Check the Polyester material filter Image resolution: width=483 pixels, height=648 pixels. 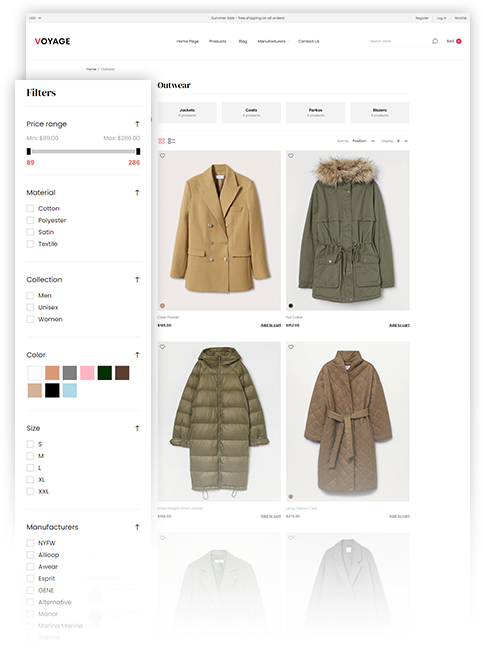coord(30,220)
